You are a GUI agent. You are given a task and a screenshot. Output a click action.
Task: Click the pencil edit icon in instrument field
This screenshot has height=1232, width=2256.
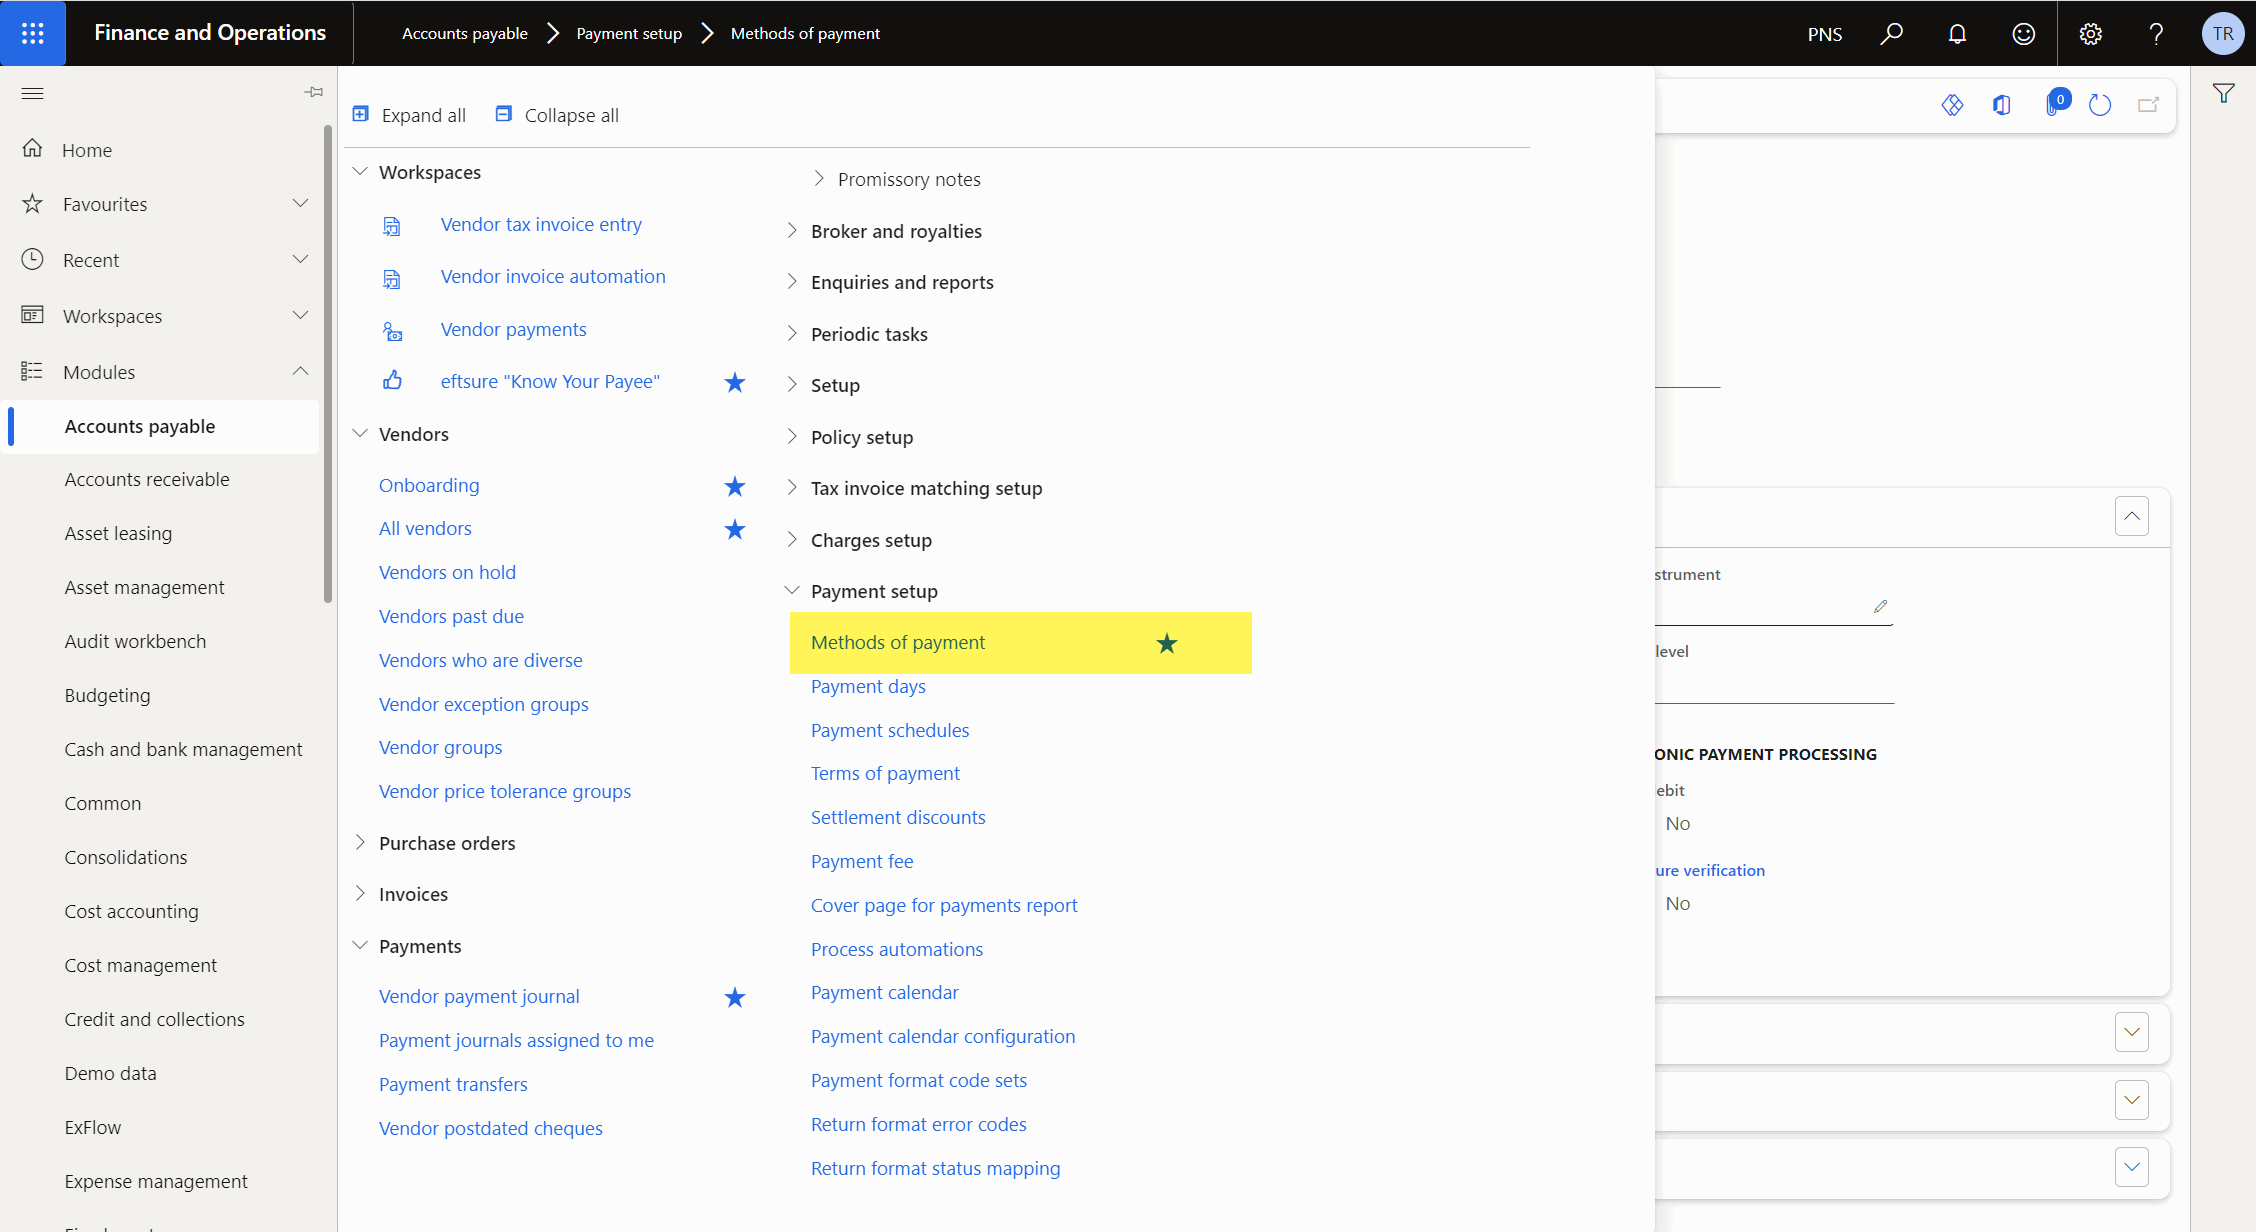tap(1880, 606)
